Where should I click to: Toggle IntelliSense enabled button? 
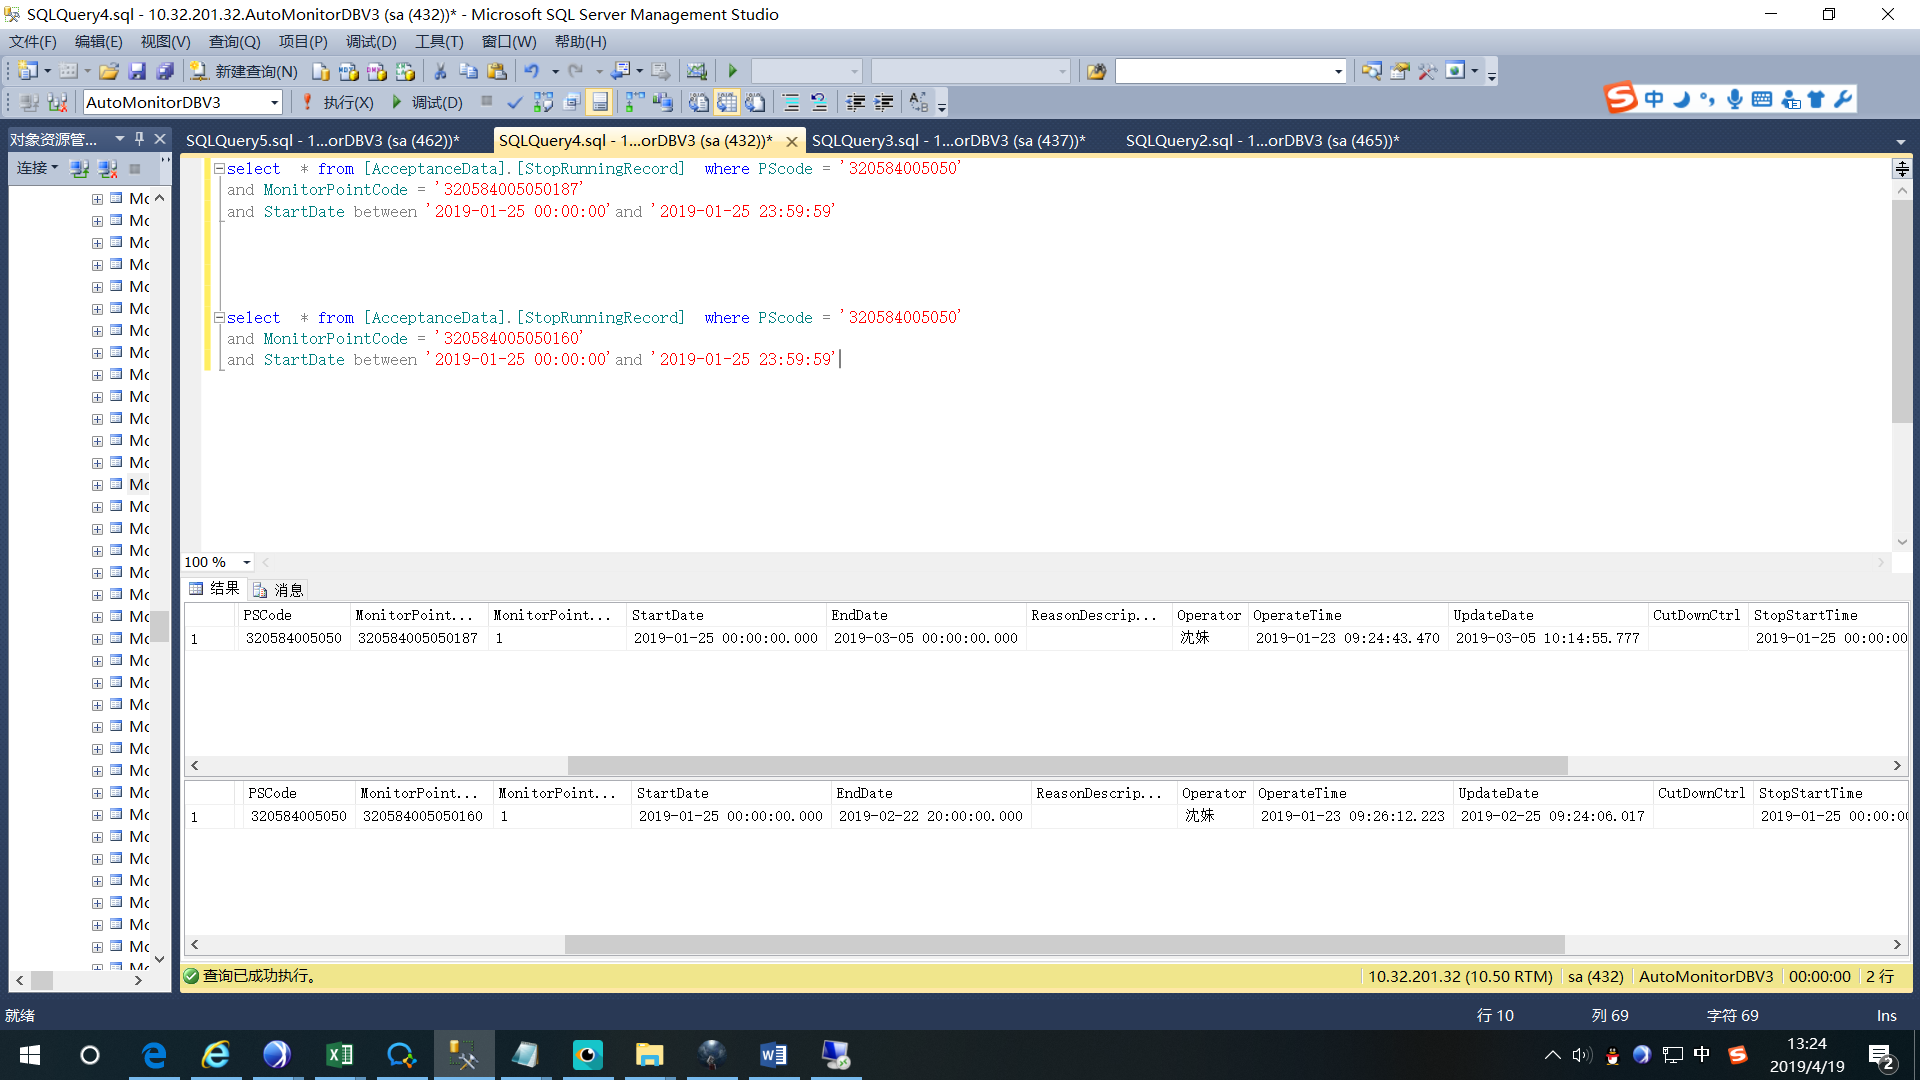pyautogui.click(x=599, y=102)
